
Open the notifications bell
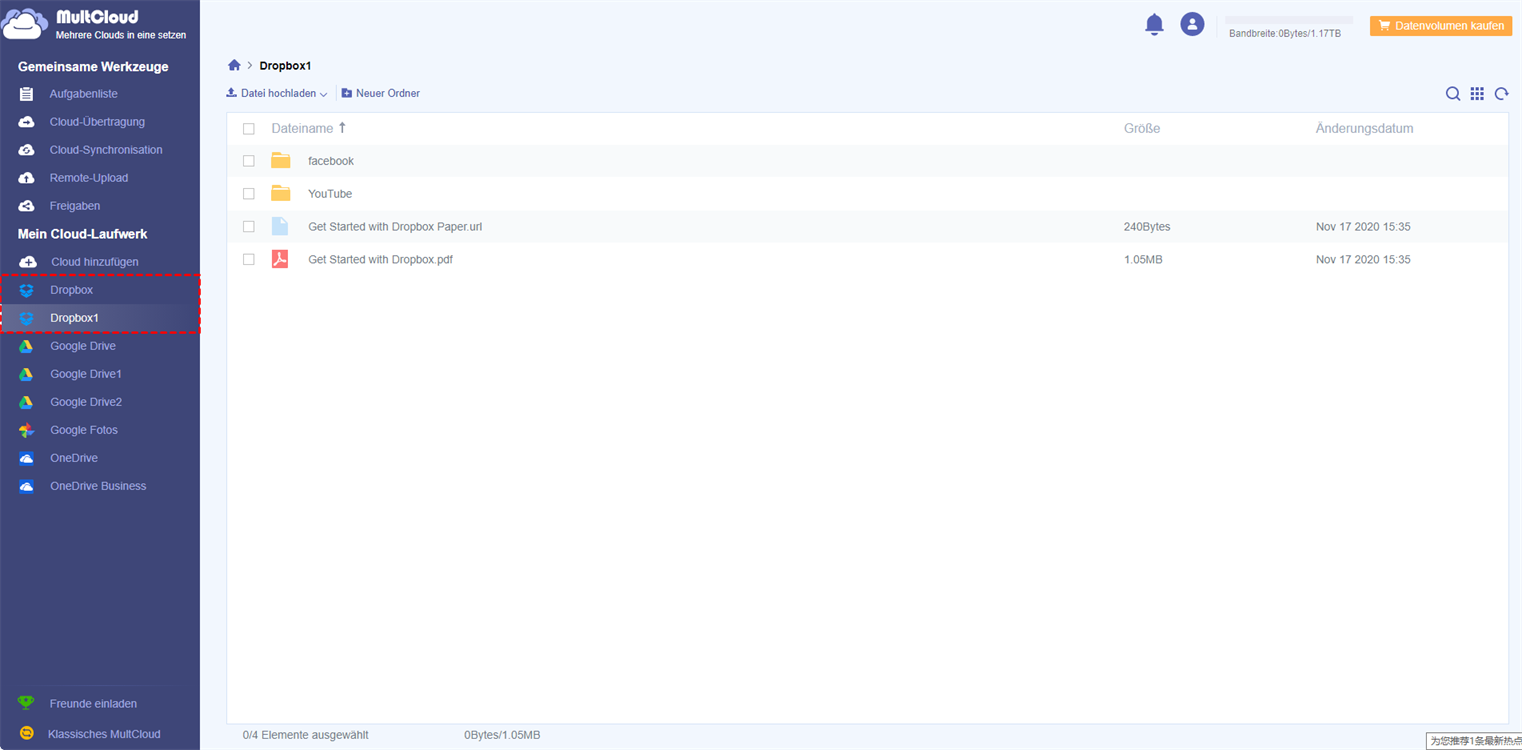[x=1154, y=25]
